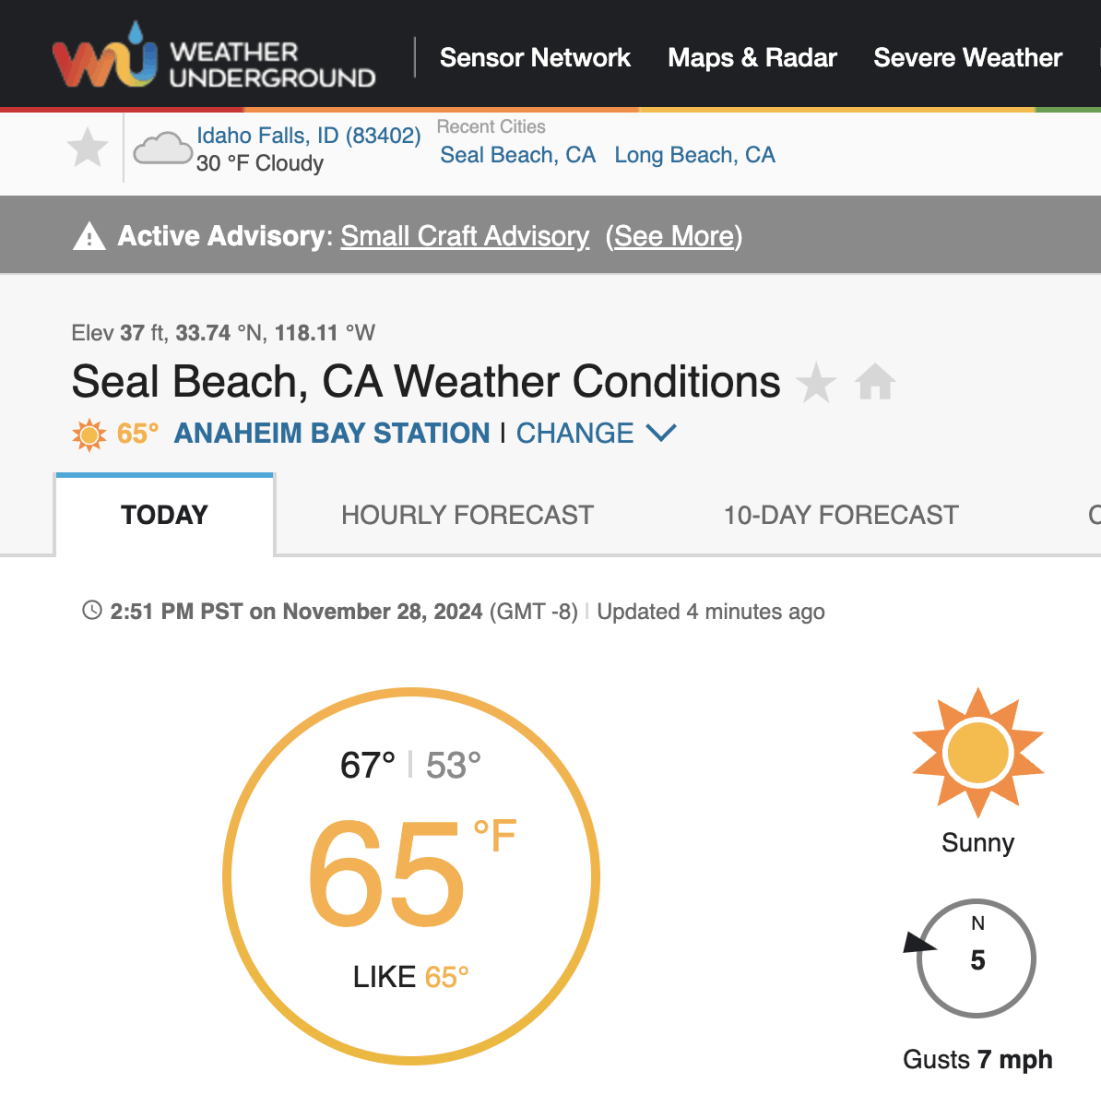Set as home with the house icon
The height and width of the screenshot is (1107, 1101).
(x=875, y=381)
